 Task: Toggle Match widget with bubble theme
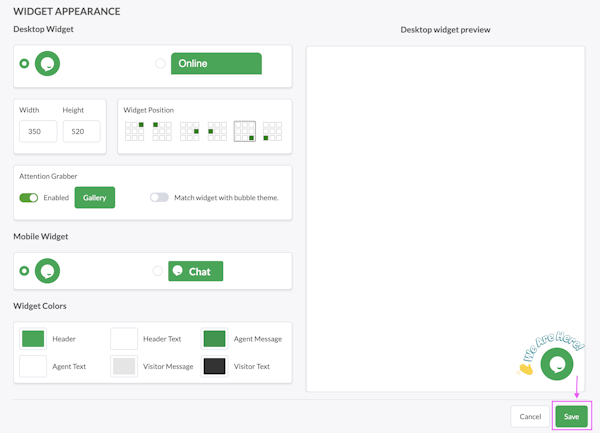click(x=159, y=198)
